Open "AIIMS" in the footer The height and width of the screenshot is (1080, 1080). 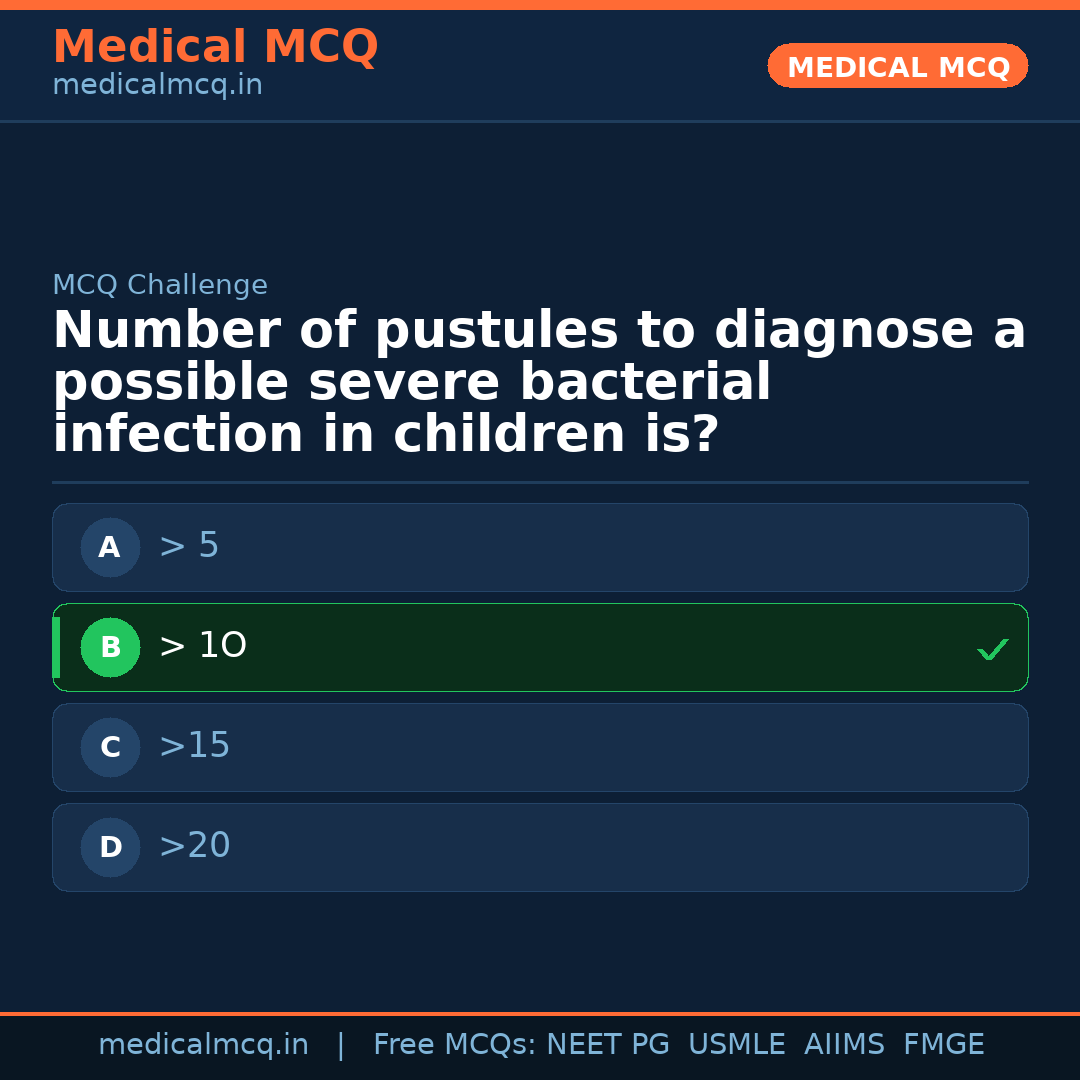pyautogui.click(x=844, y=1045)
